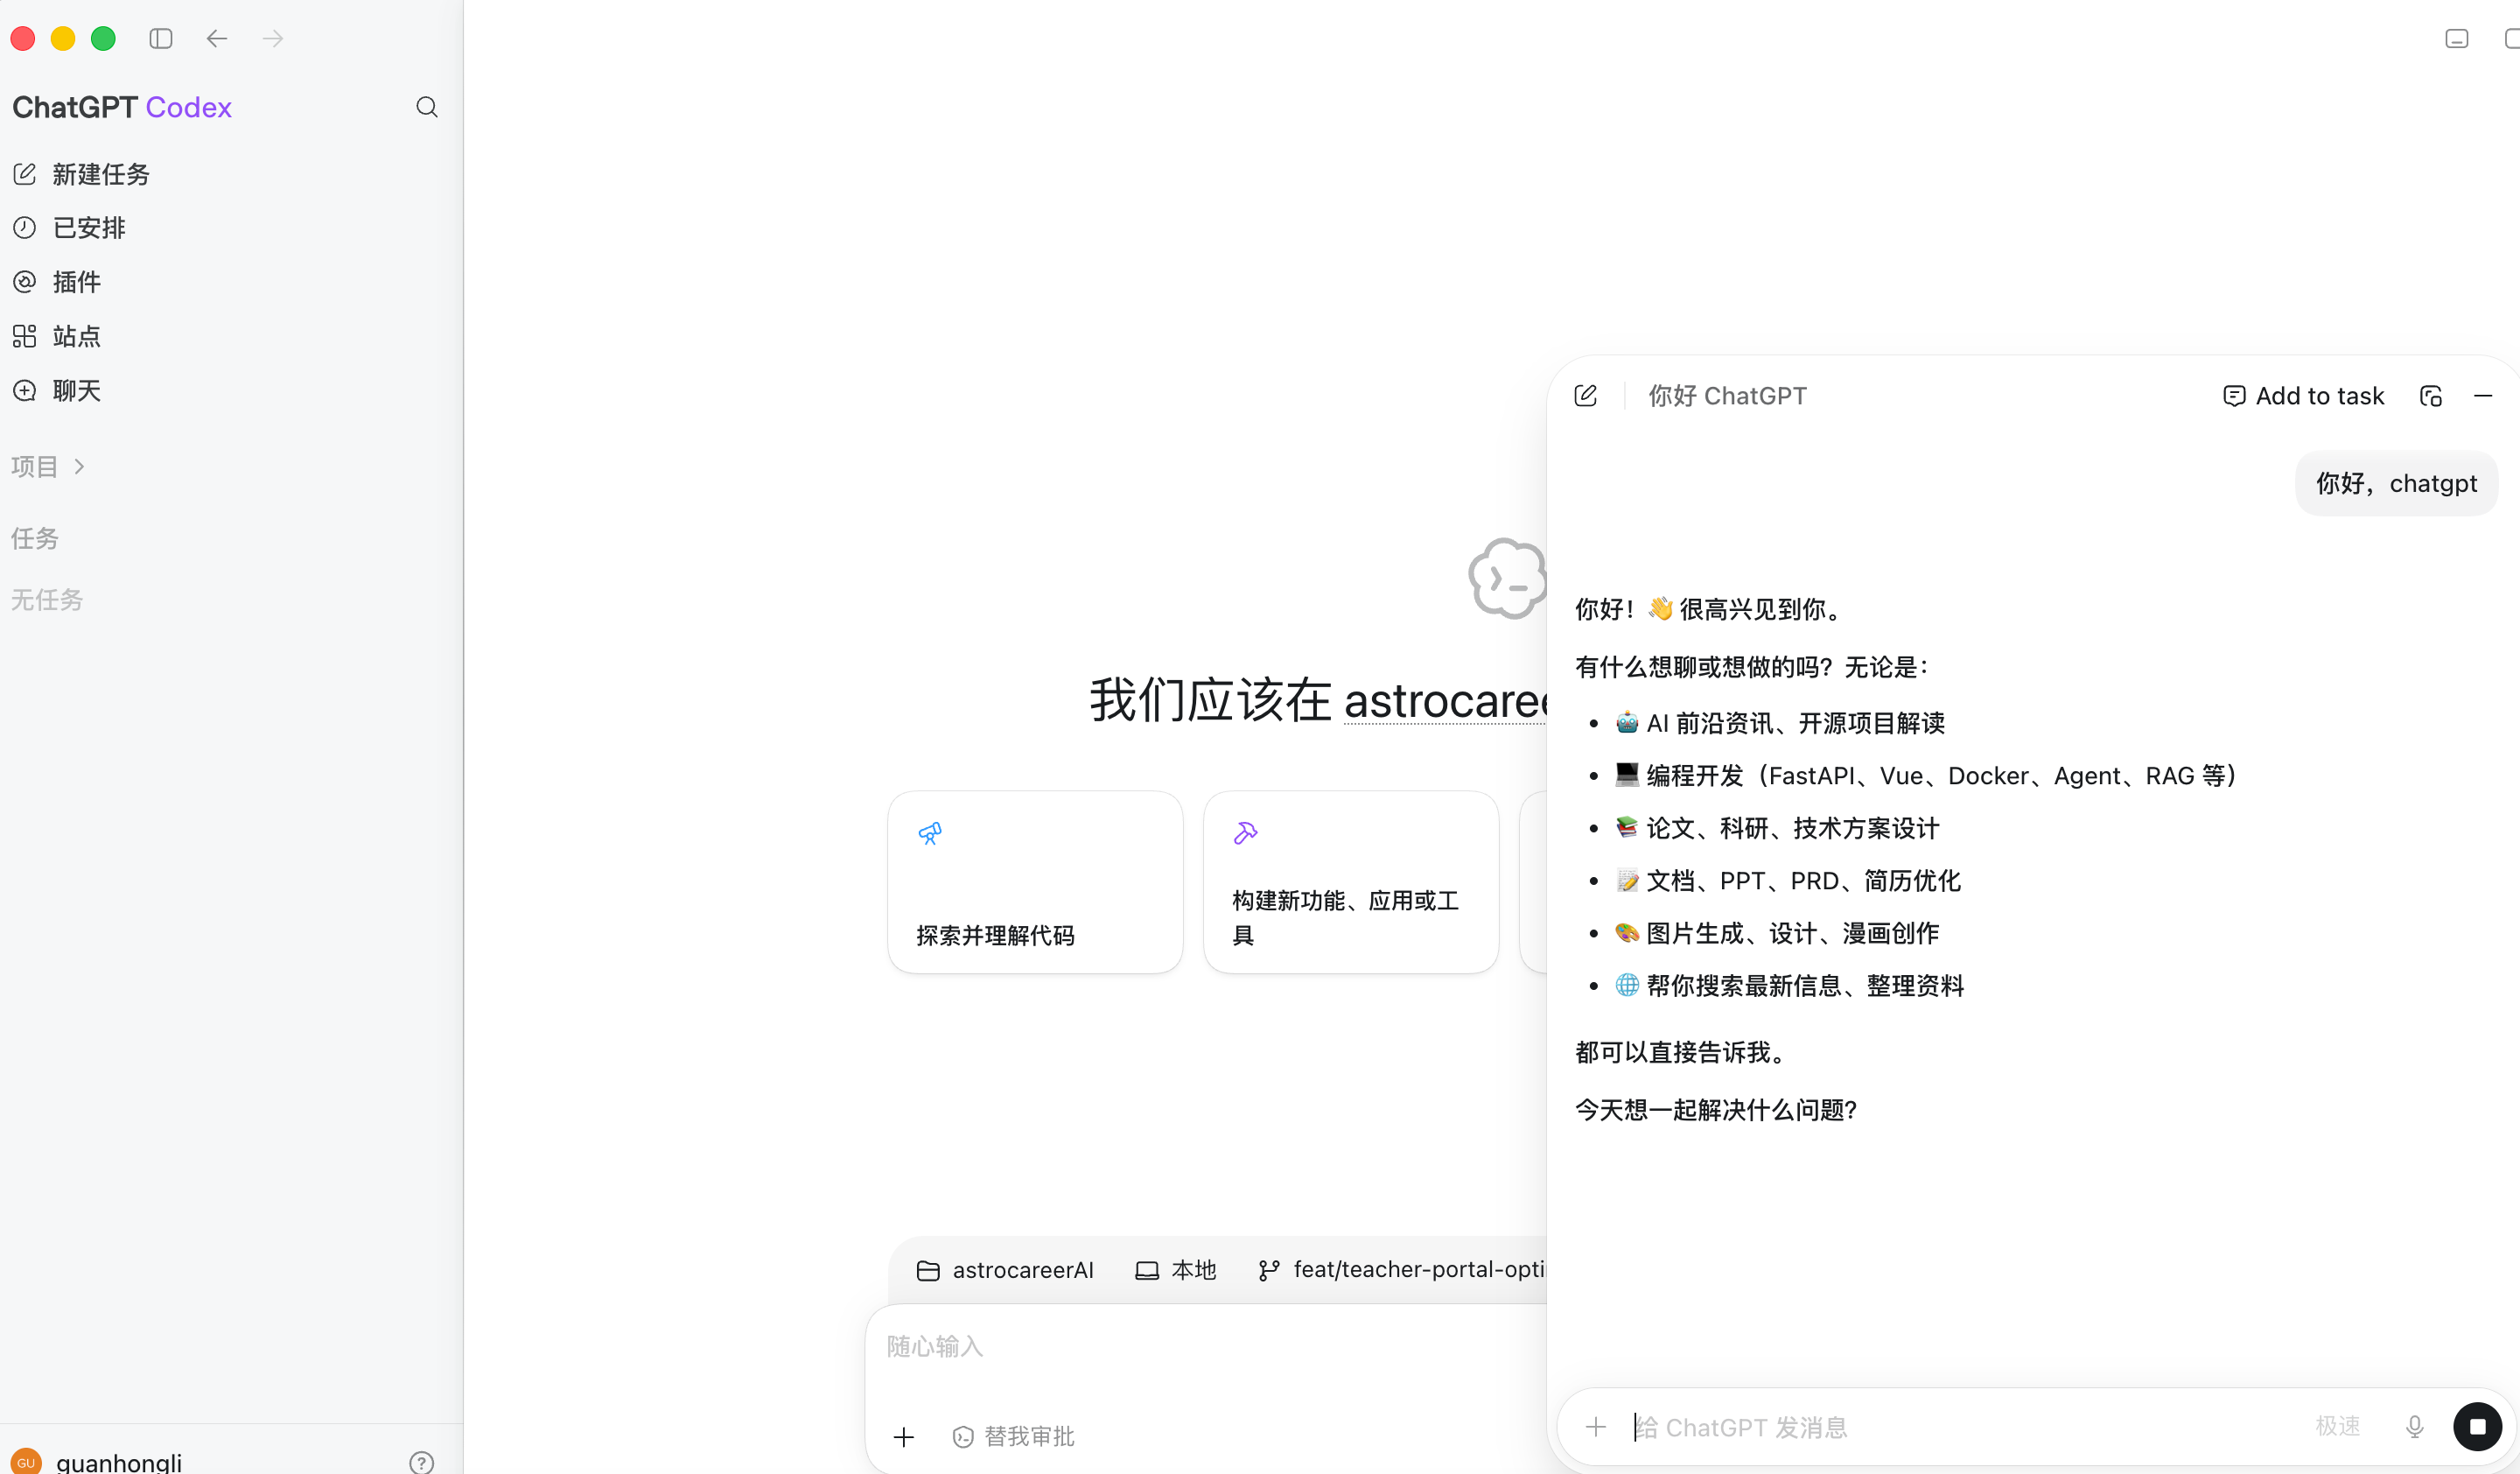Click the line 今天想一起解决什么问题?
2520x1474 pixels.
pyautogui.click(x=1716, y=1110)
